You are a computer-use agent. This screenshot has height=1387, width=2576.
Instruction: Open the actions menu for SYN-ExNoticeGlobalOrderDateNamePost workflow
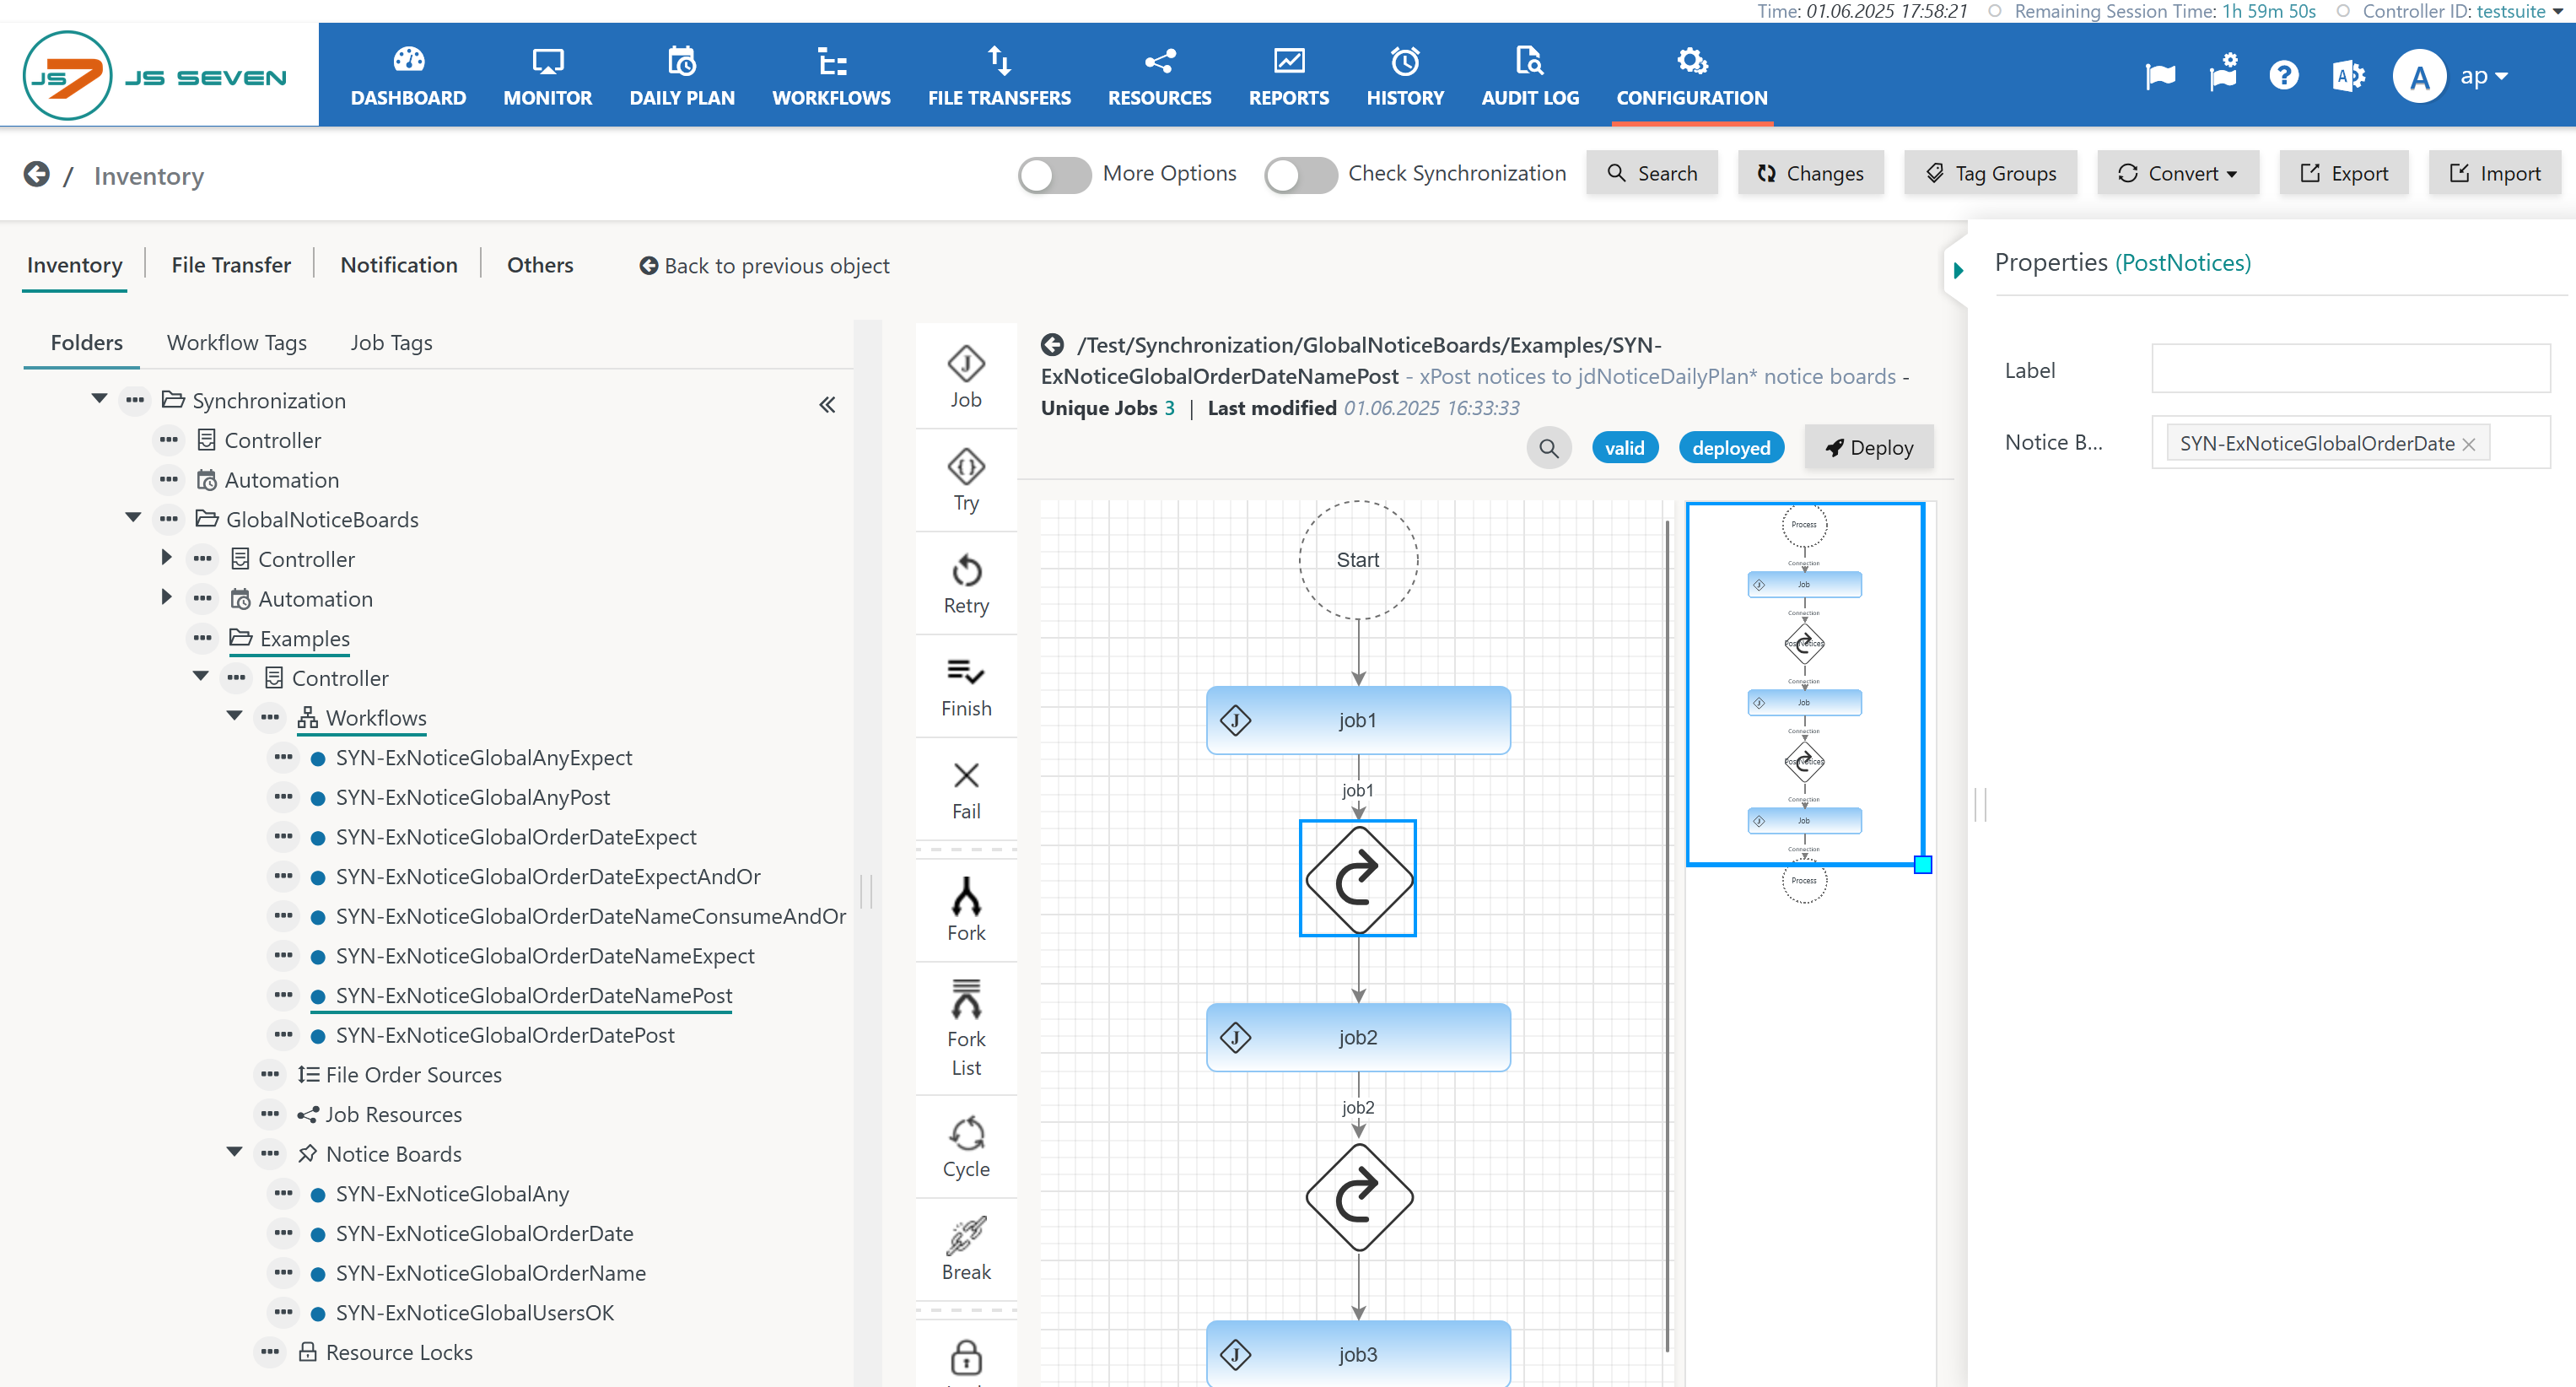coord(283,995)
